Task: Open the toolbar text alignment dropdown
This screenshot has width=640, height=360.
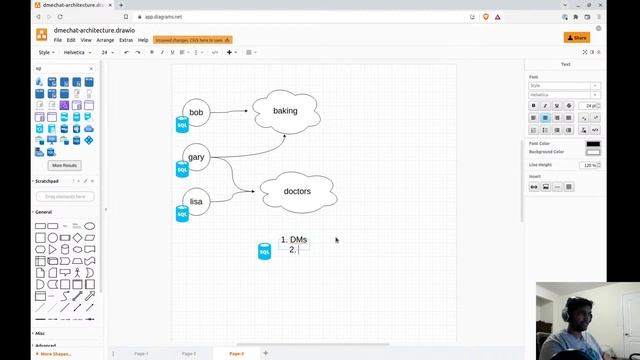Action: (x=183, y=52)
